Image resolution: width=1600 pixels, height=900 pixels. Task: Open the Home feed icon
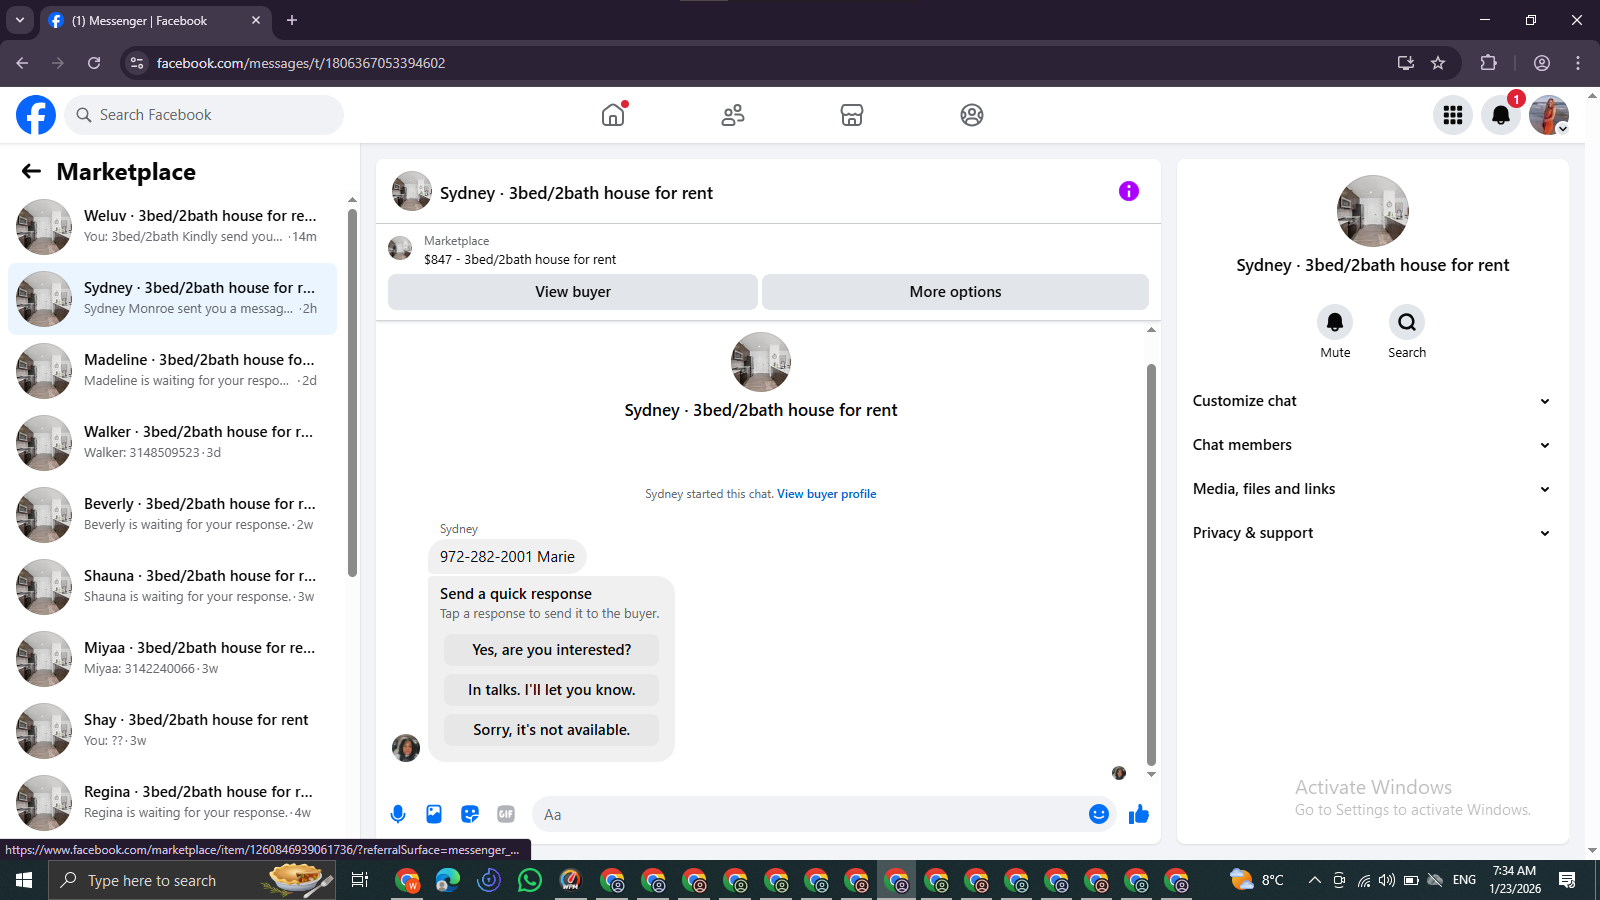613,115
